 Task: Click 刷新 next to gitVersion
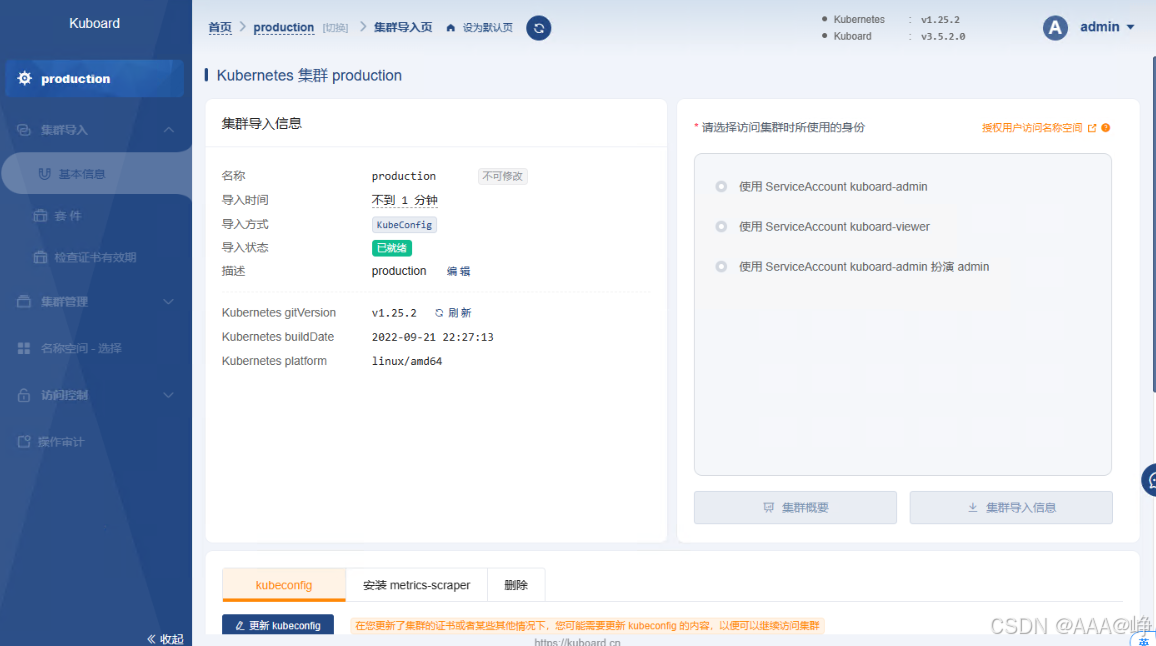coord(459,313)
